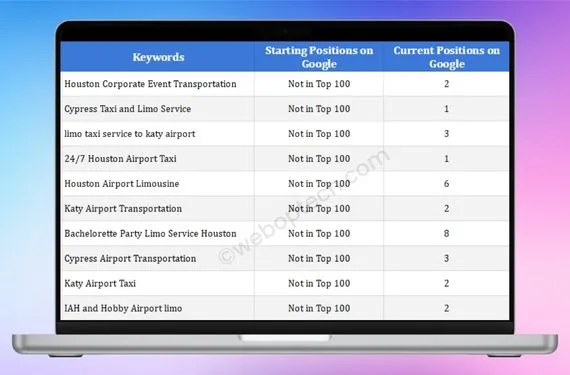The width and height of the screenshot is (570, 375).
Task: Click current position 2 for IAH and Hobby Airport limo
Action: point(446,309)
